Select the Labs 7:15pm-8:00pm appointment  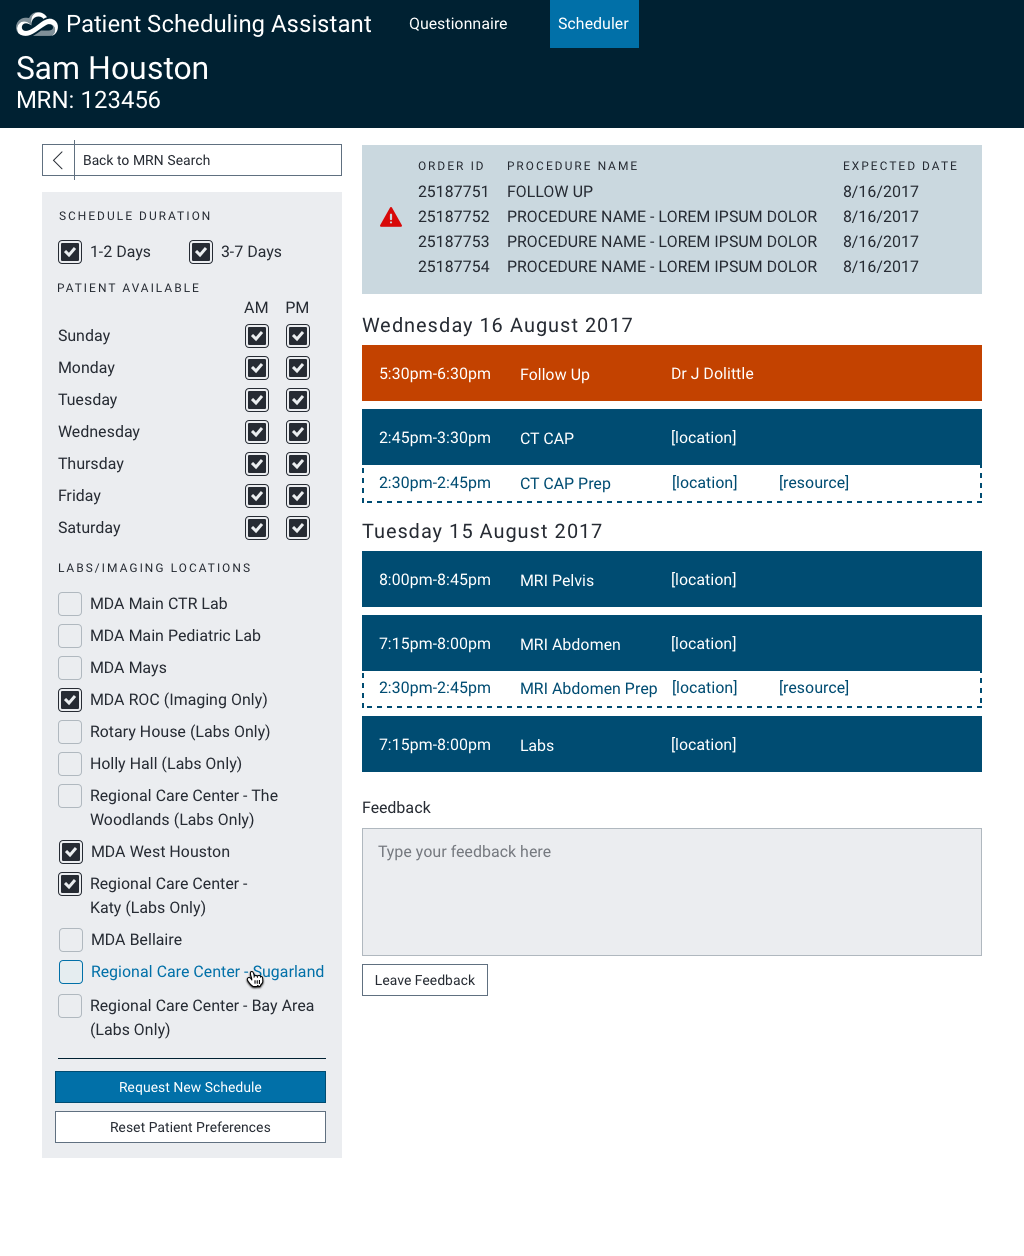(672, 744)
